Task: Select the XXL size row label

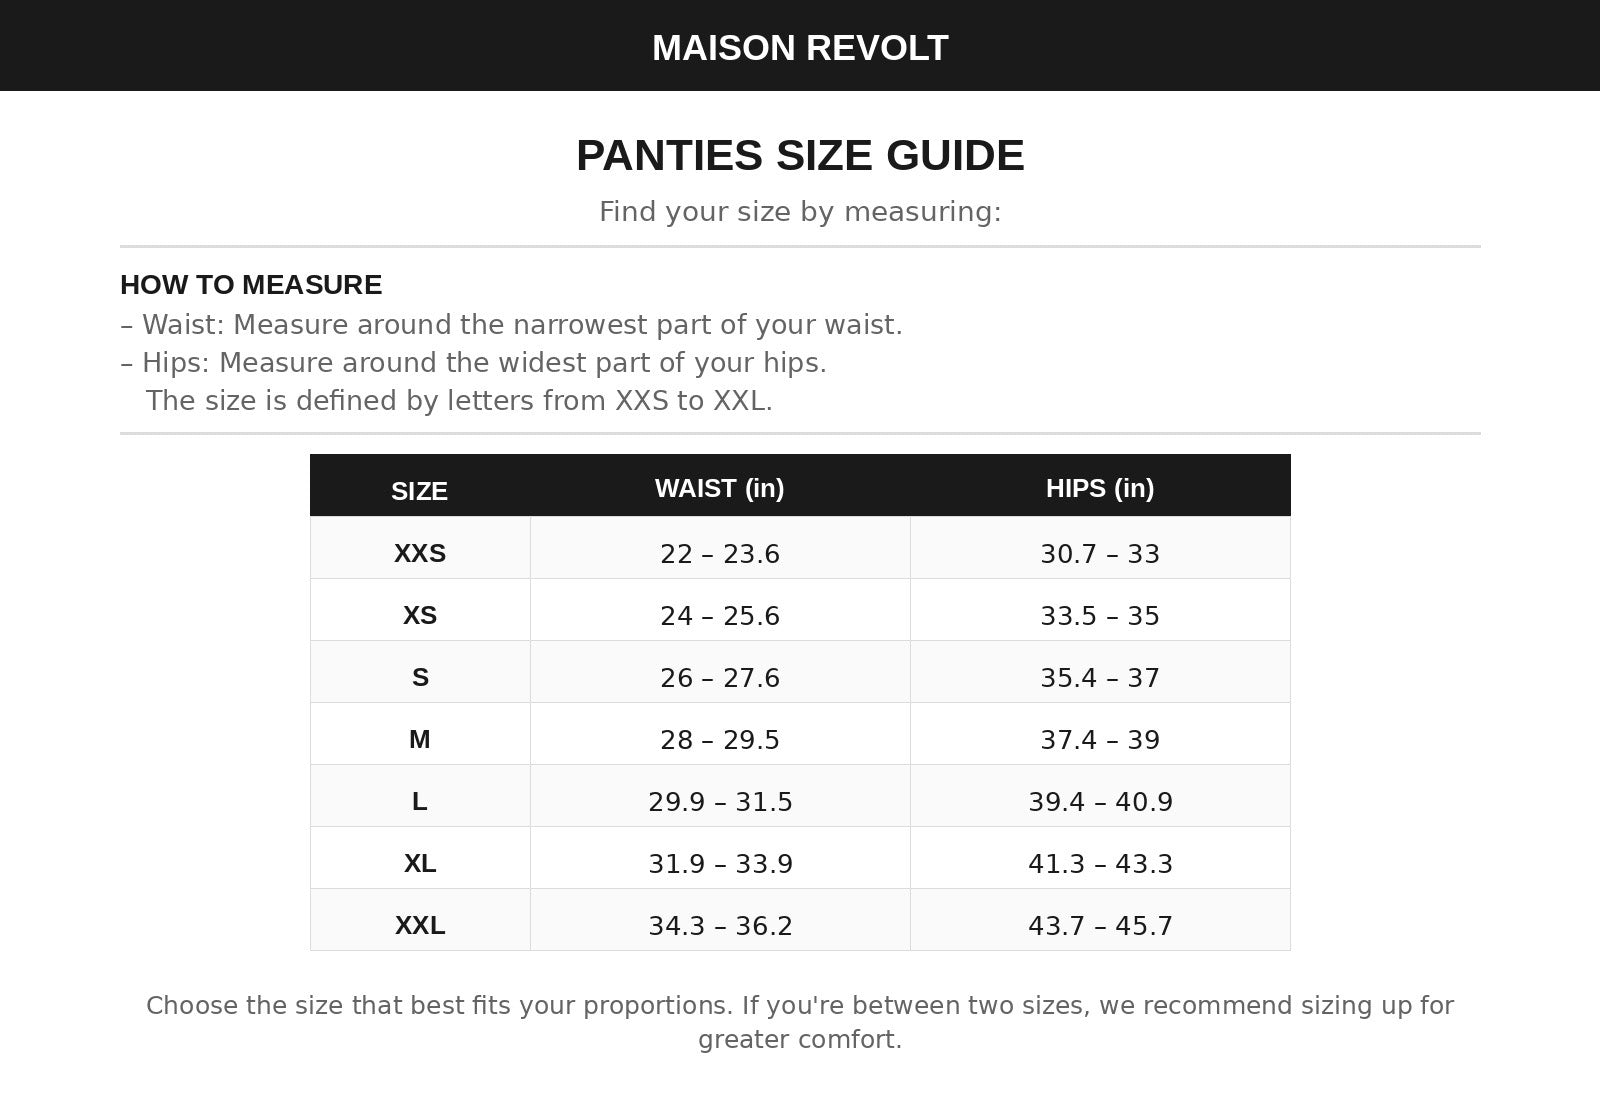Action: tap(420, 925)
